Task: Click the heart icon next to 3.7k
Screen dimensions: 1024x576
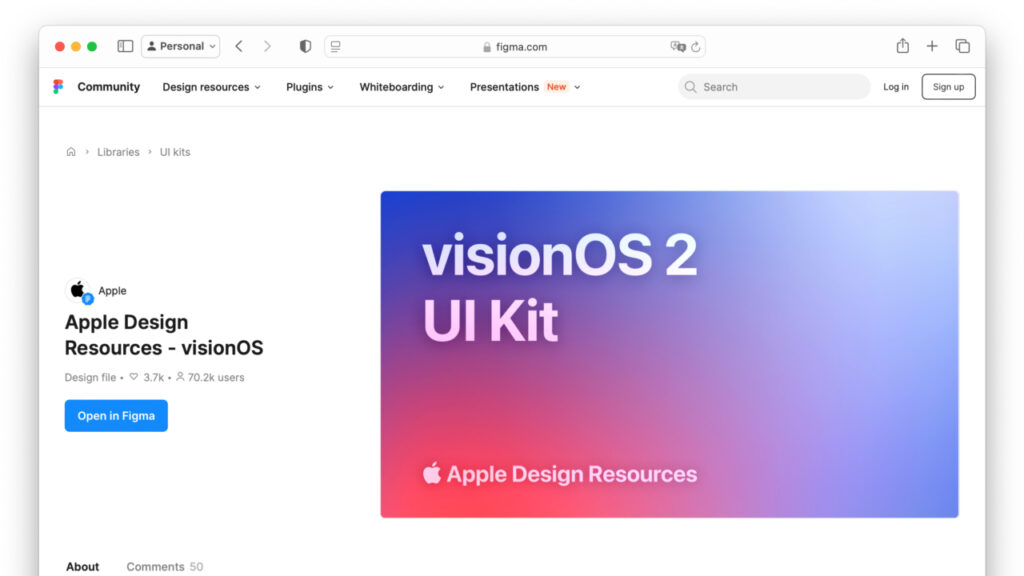Action: pyautogui.click(x=134, y=377)
